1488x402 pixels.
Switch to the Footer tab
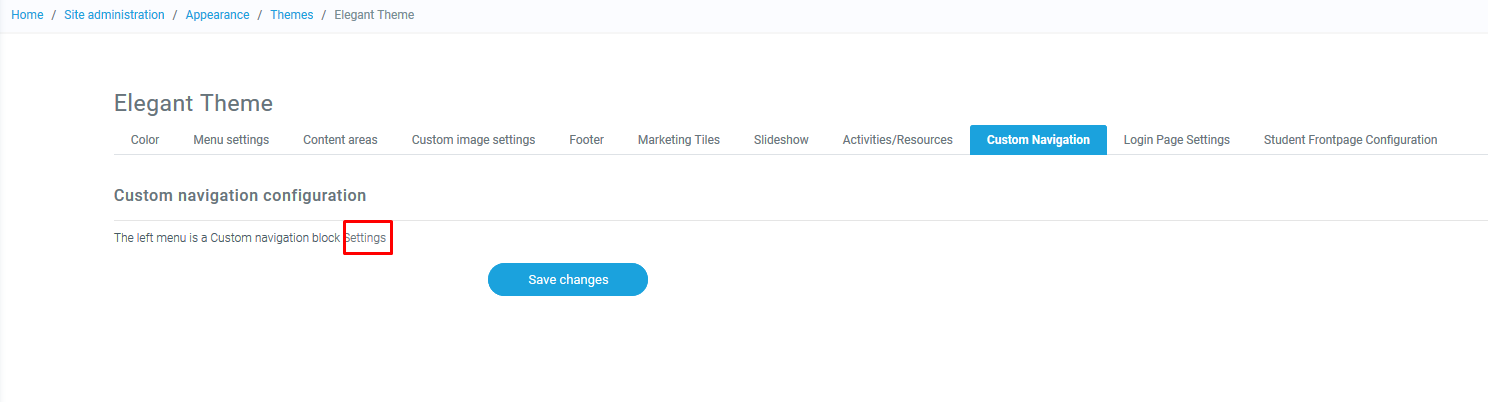pos(586,140)
